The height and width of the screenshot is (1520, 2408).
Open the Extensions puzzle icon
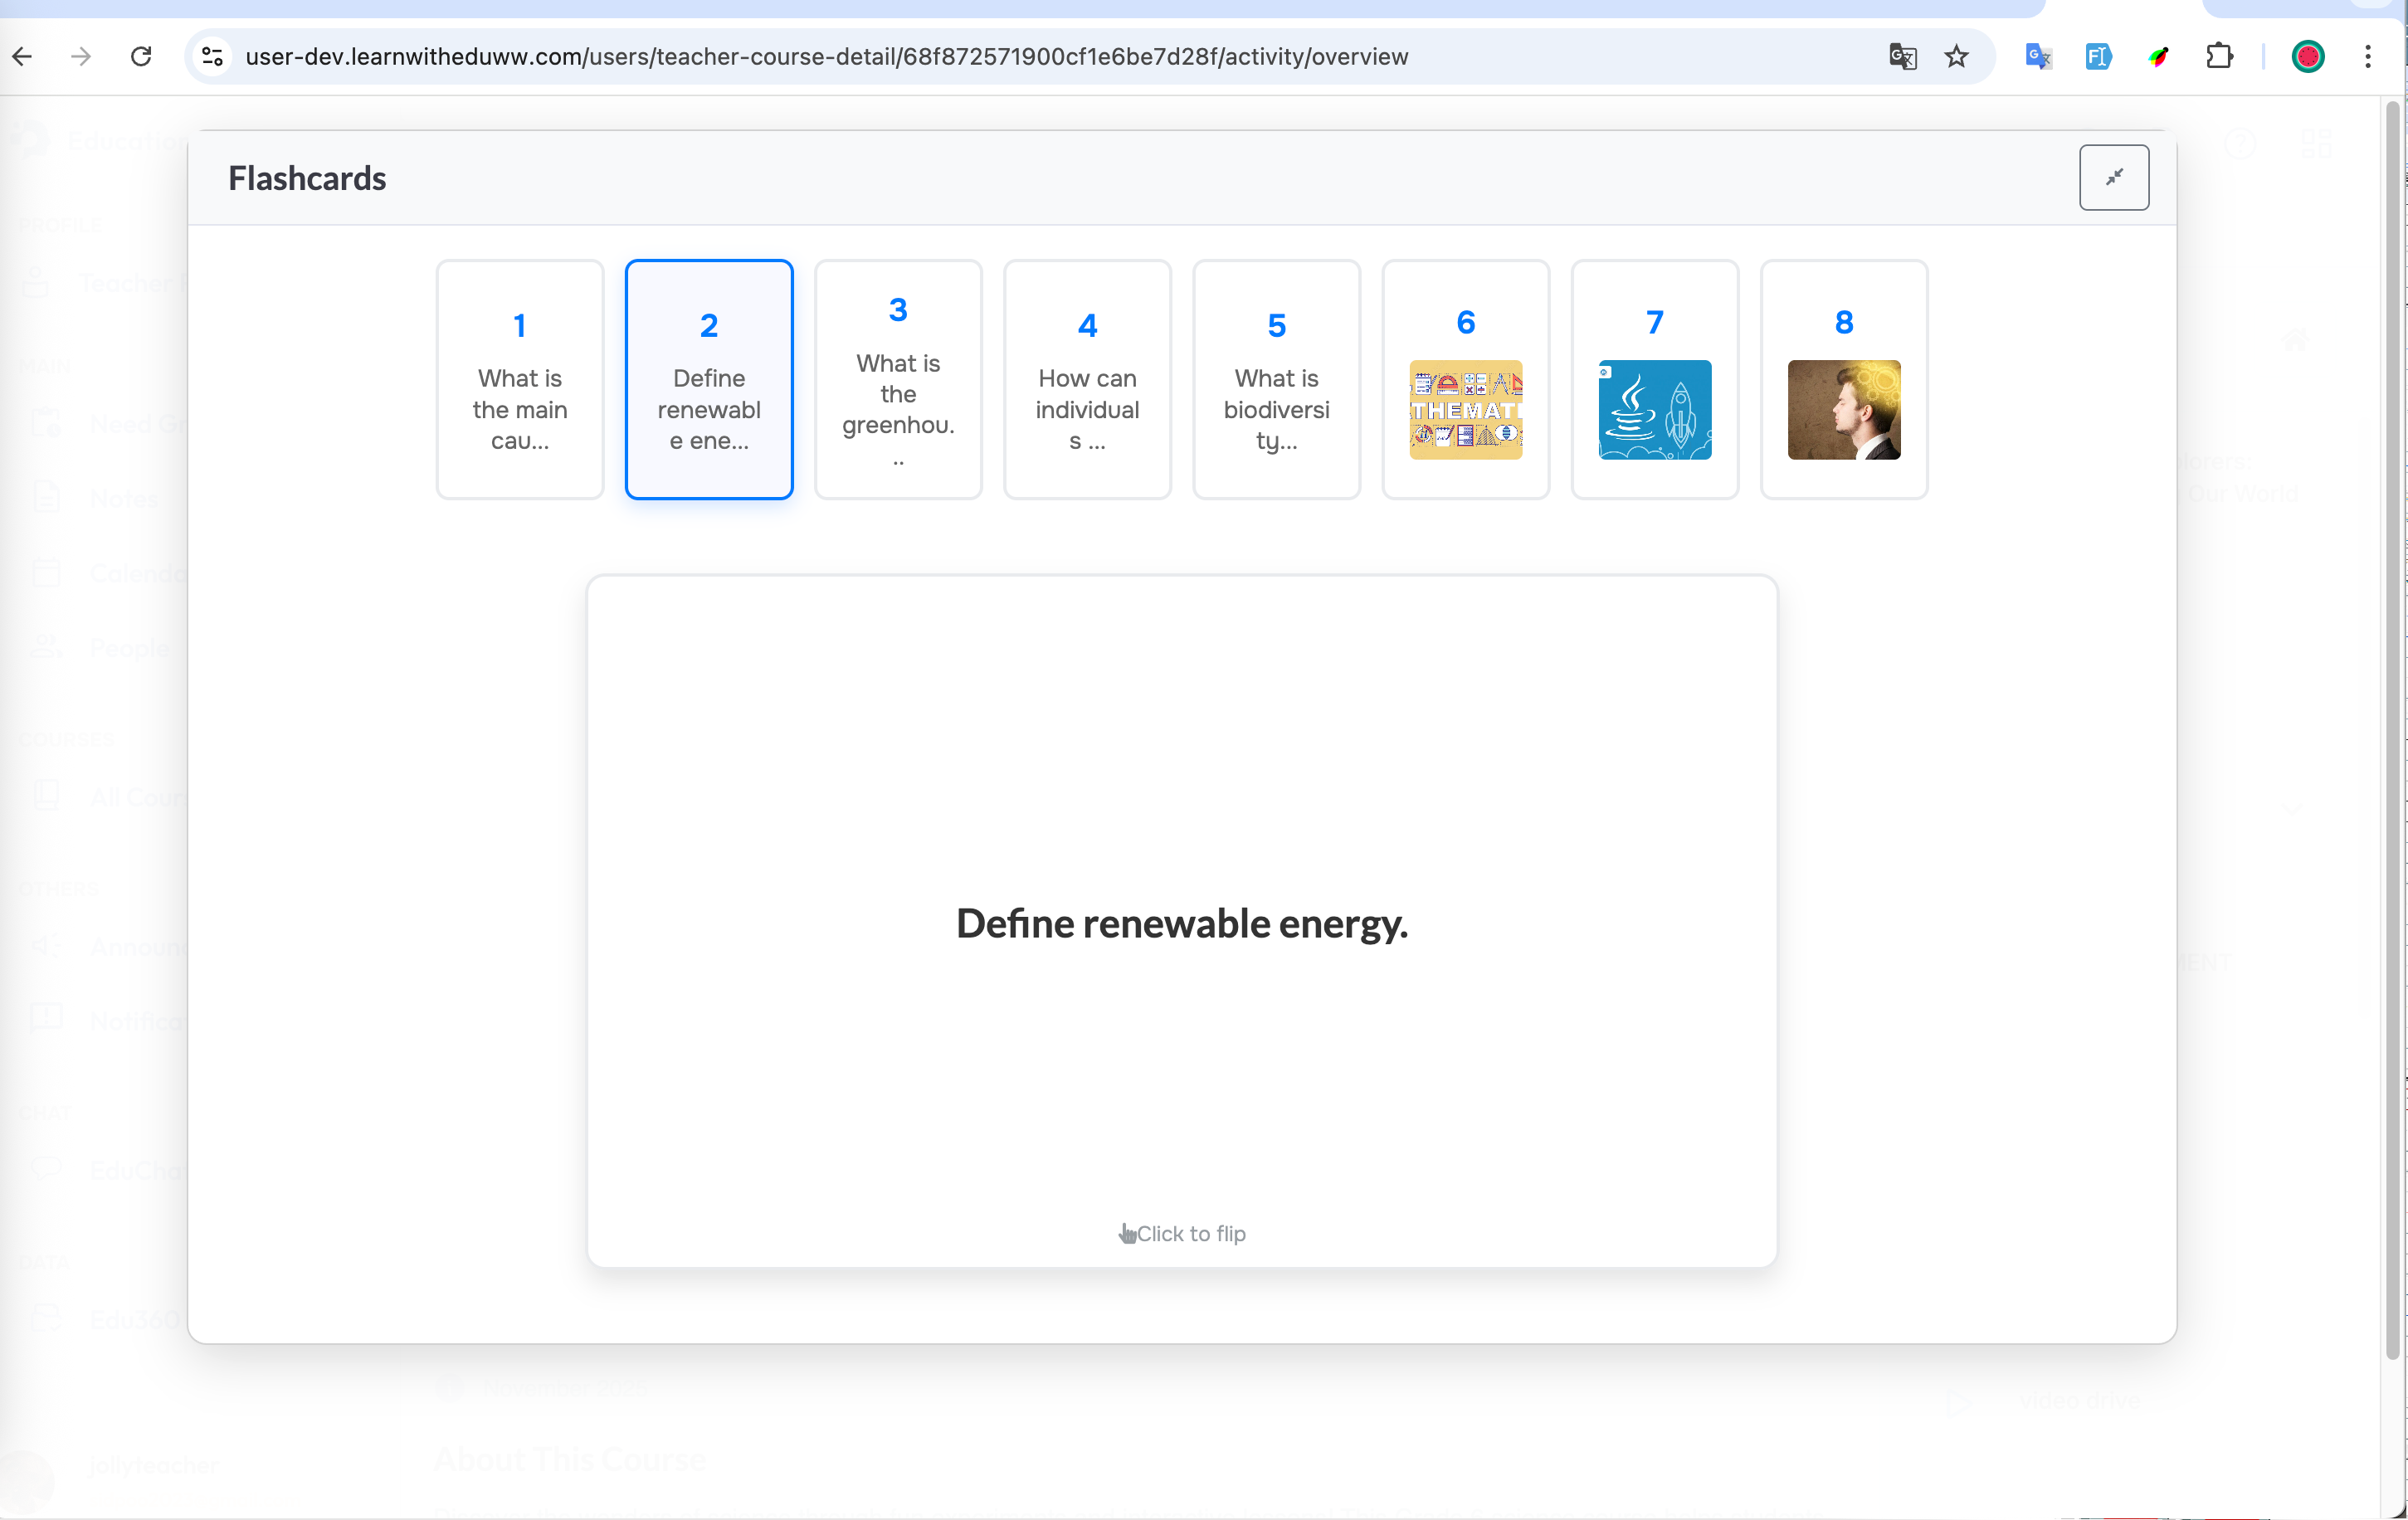[2219, 57]
